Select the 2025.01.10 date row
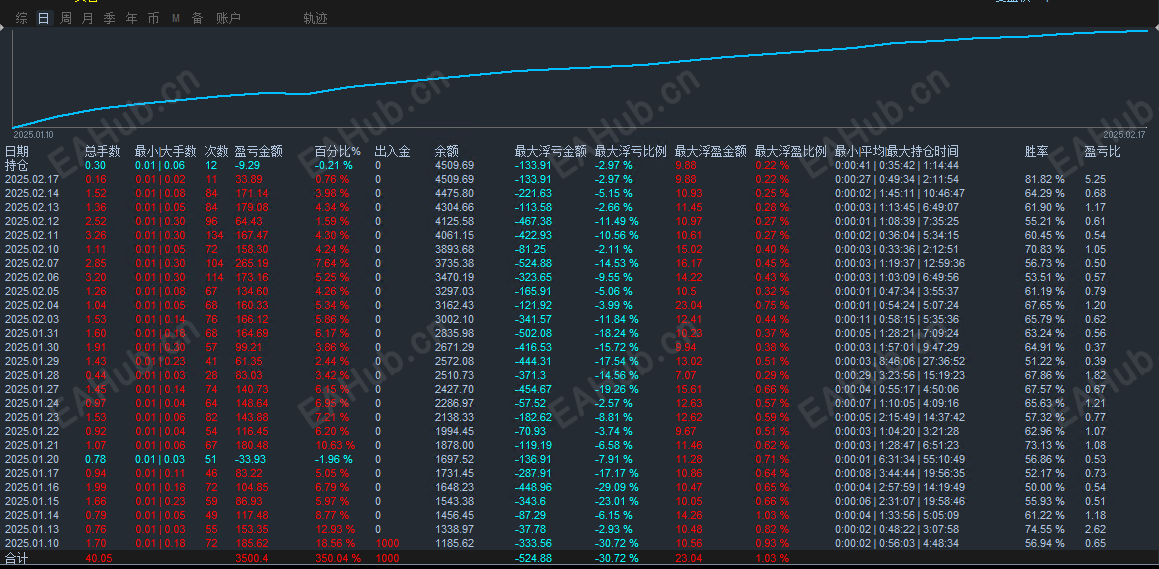The width and height of the screenshot is (1159, 569). pyautogui.click(x=580, y=543)
